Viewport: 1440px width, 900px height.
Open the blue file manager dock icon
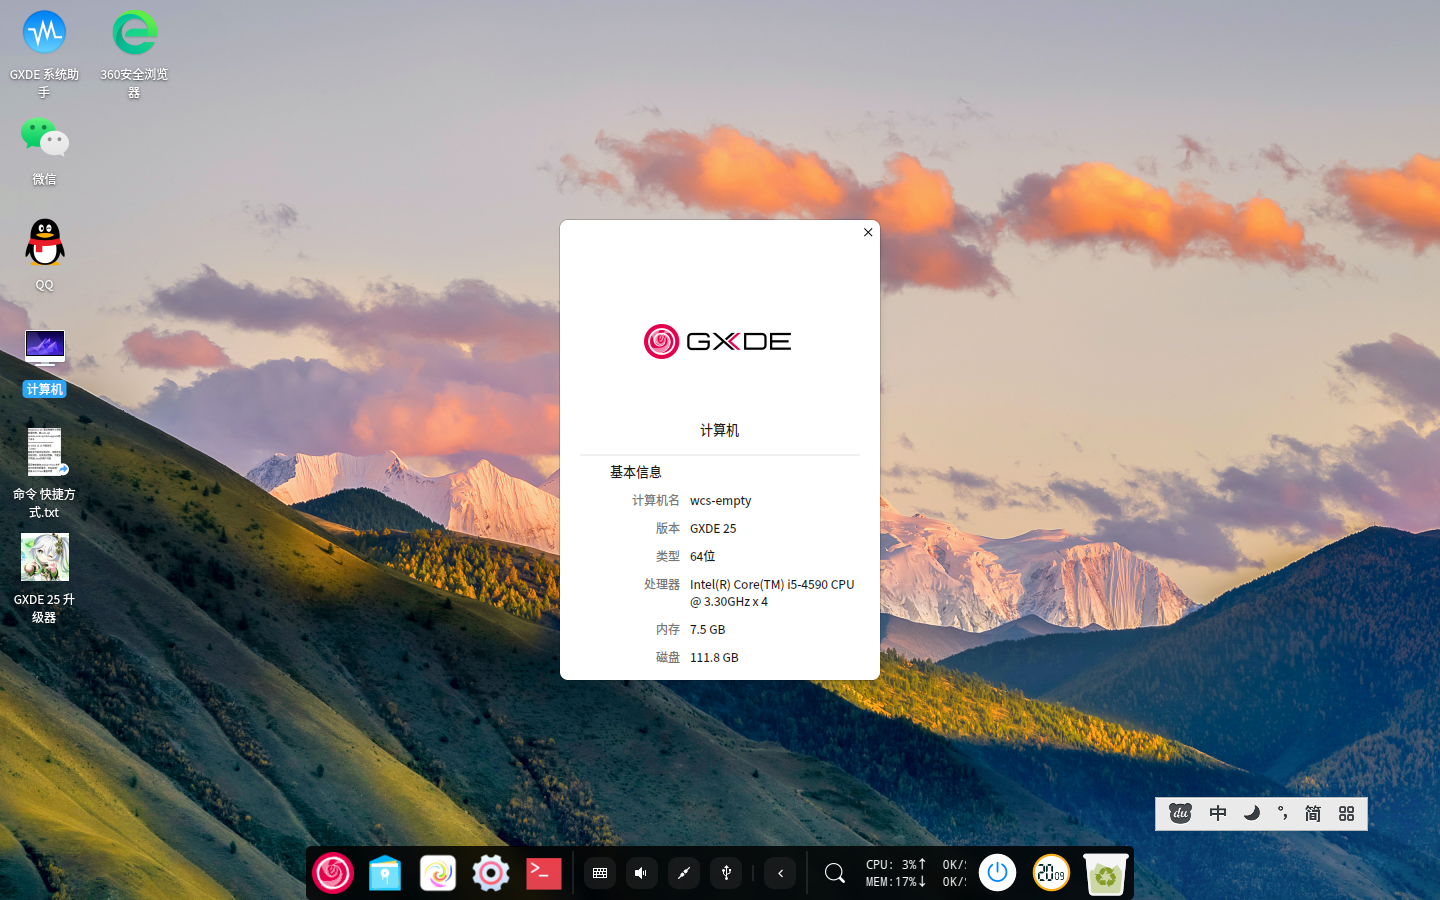[x=385, y=873]
